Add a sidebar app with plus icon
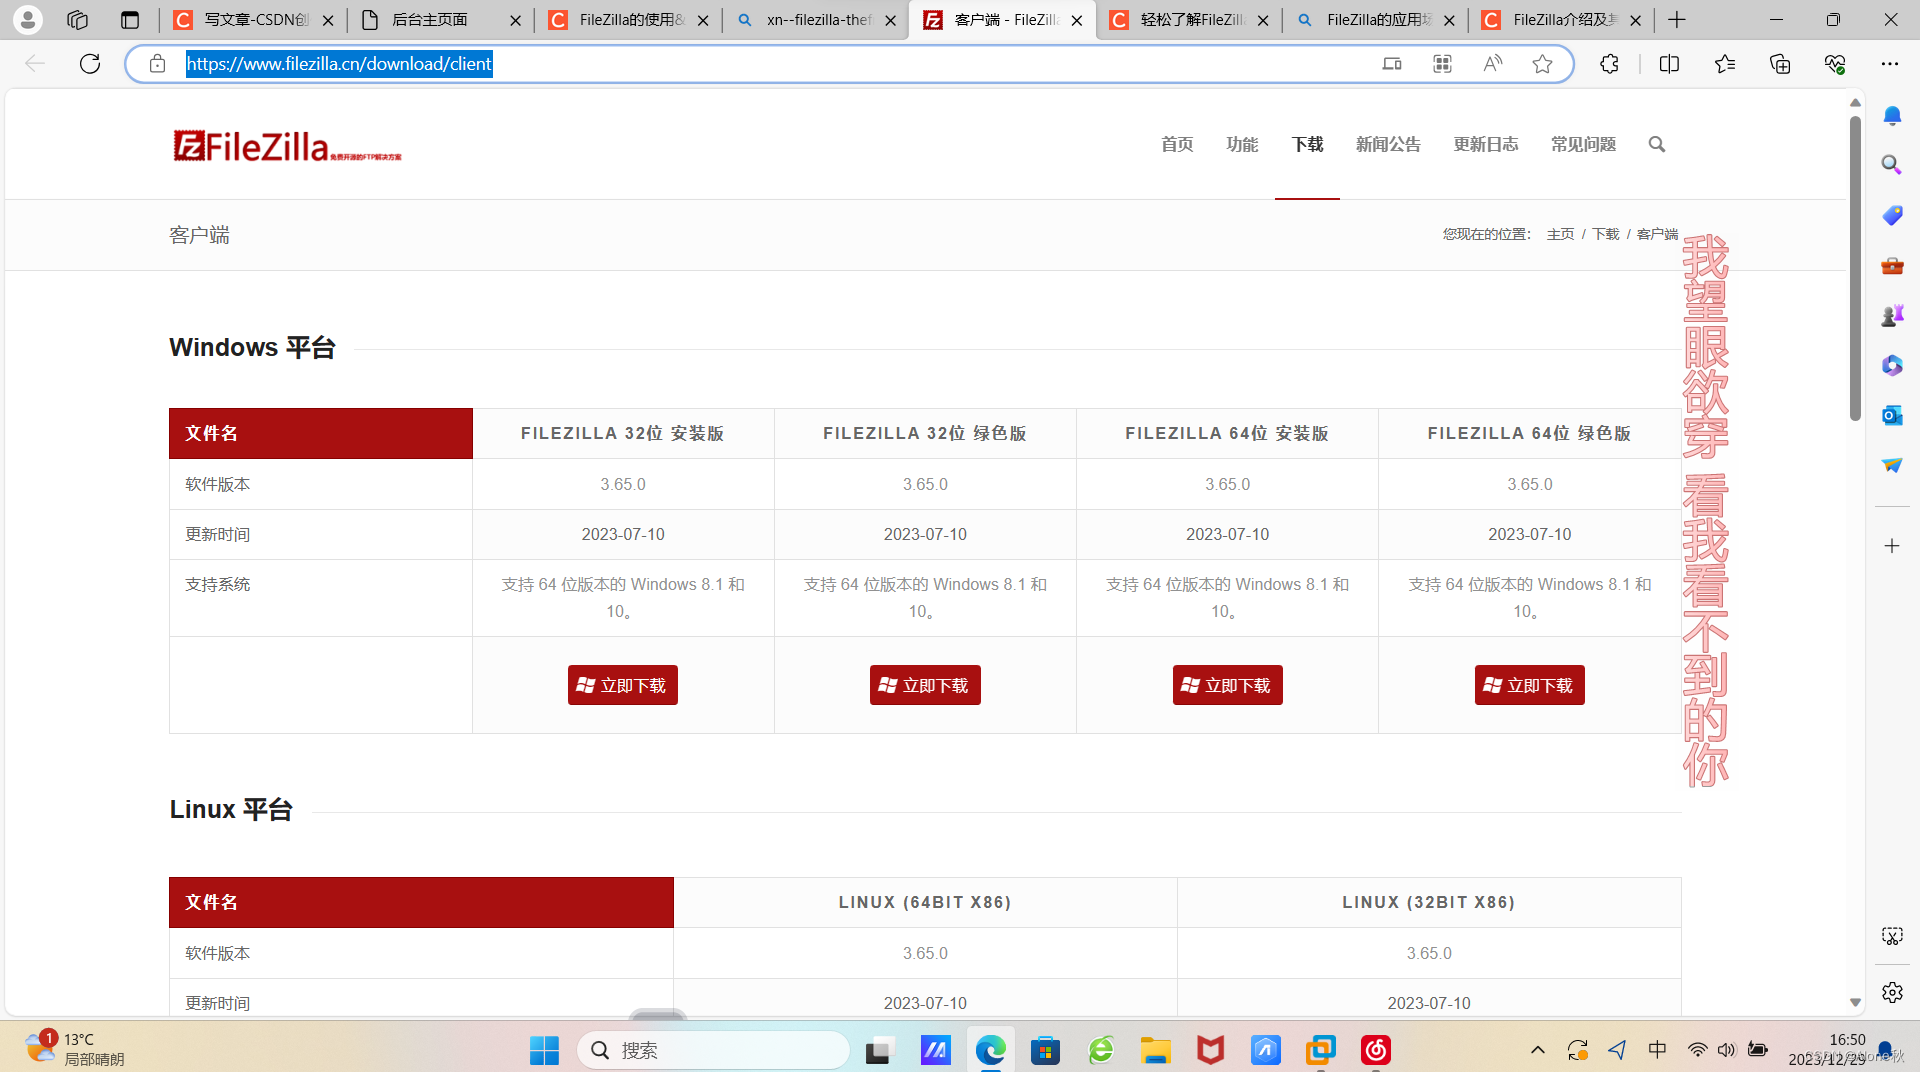The image size is (1920, 1072). point(1892,546)
